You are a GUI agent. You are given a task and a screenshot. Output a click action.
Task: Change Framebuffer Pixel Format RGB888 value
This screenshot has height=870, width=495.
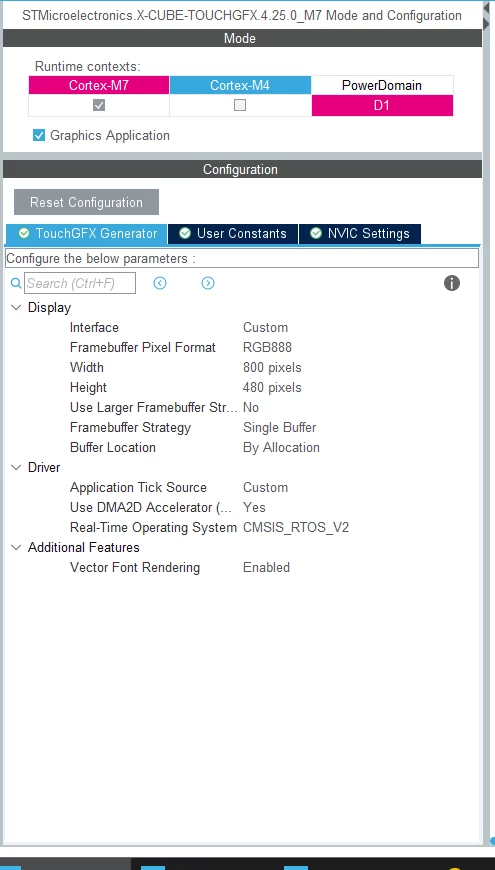(x=267, y=347)
